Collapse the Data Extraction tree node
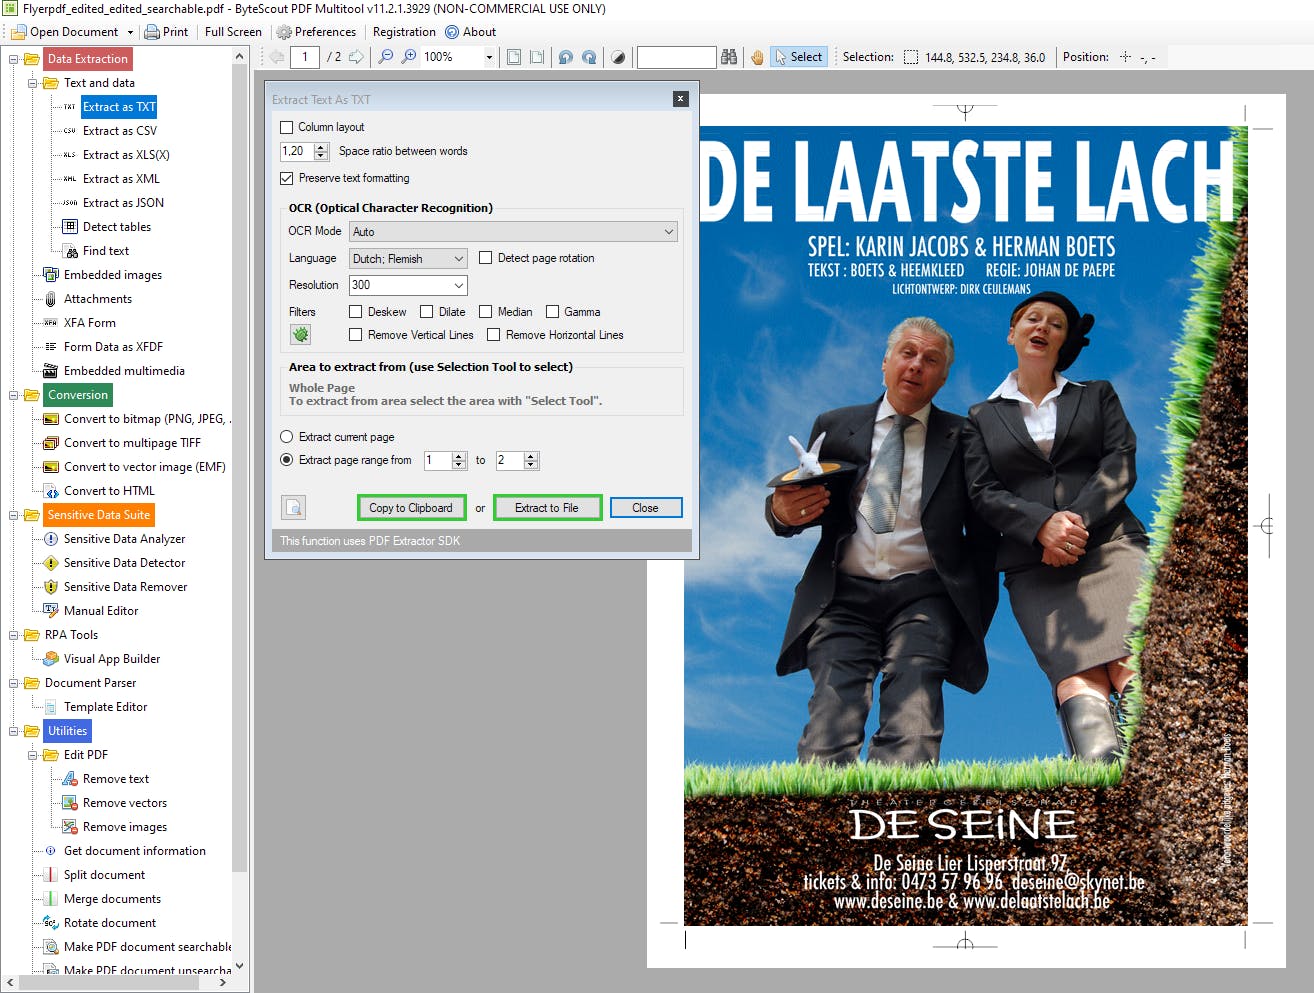Viewport: 1314px width, 993px height. pos(14,59)
